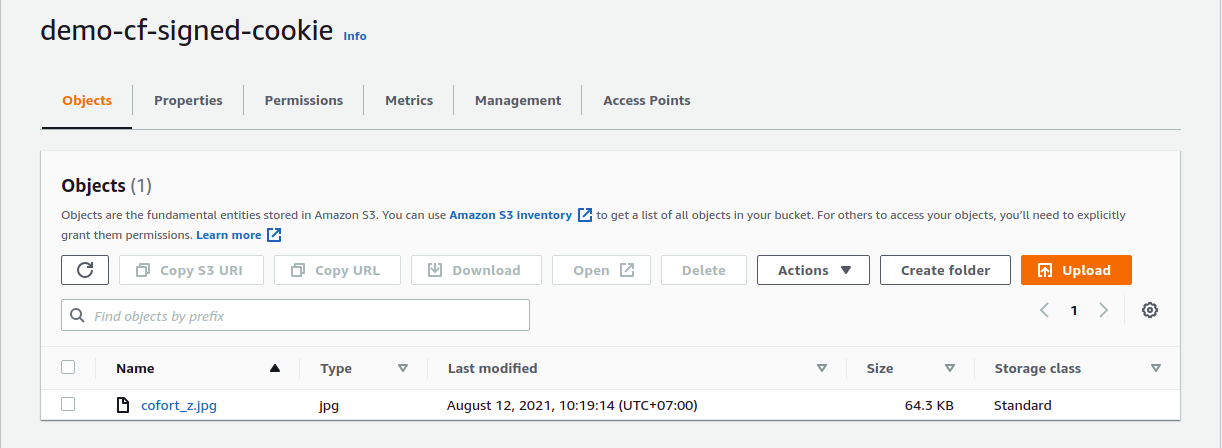Go to previous page chevron

pyautogui.click(x=1044, y=310)
